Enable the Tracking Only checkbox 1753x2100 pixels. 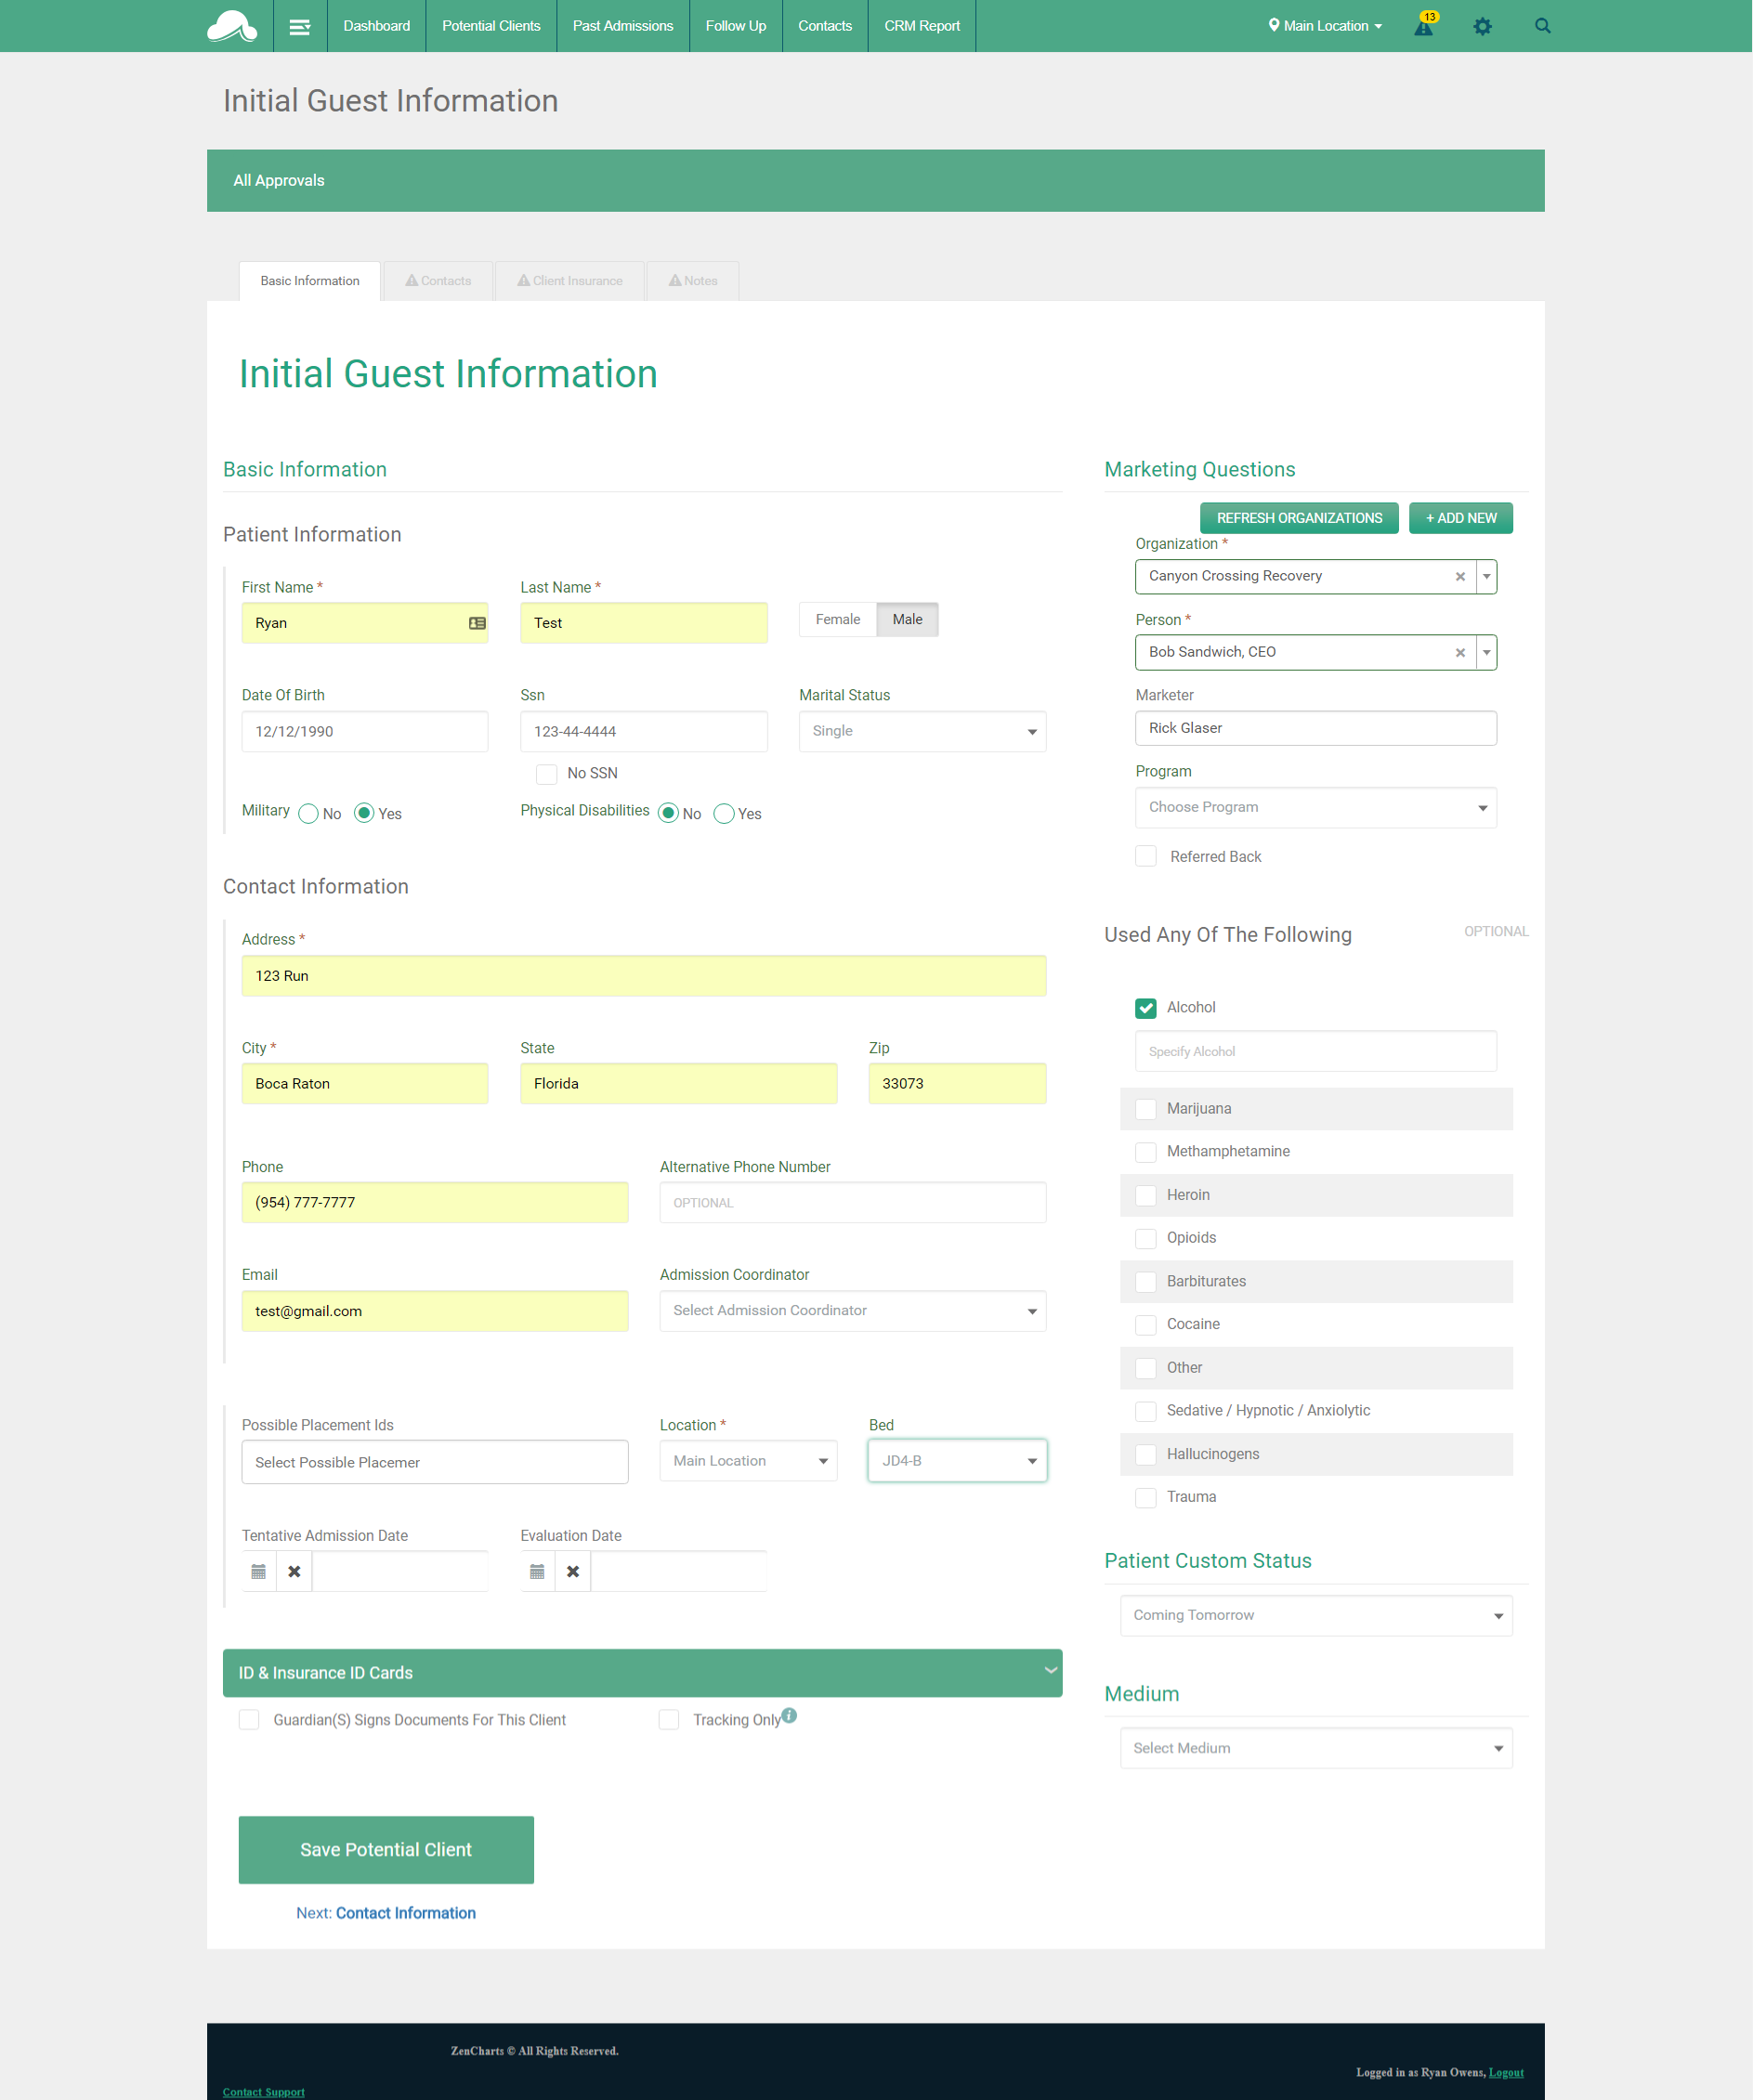(669, 1720)
